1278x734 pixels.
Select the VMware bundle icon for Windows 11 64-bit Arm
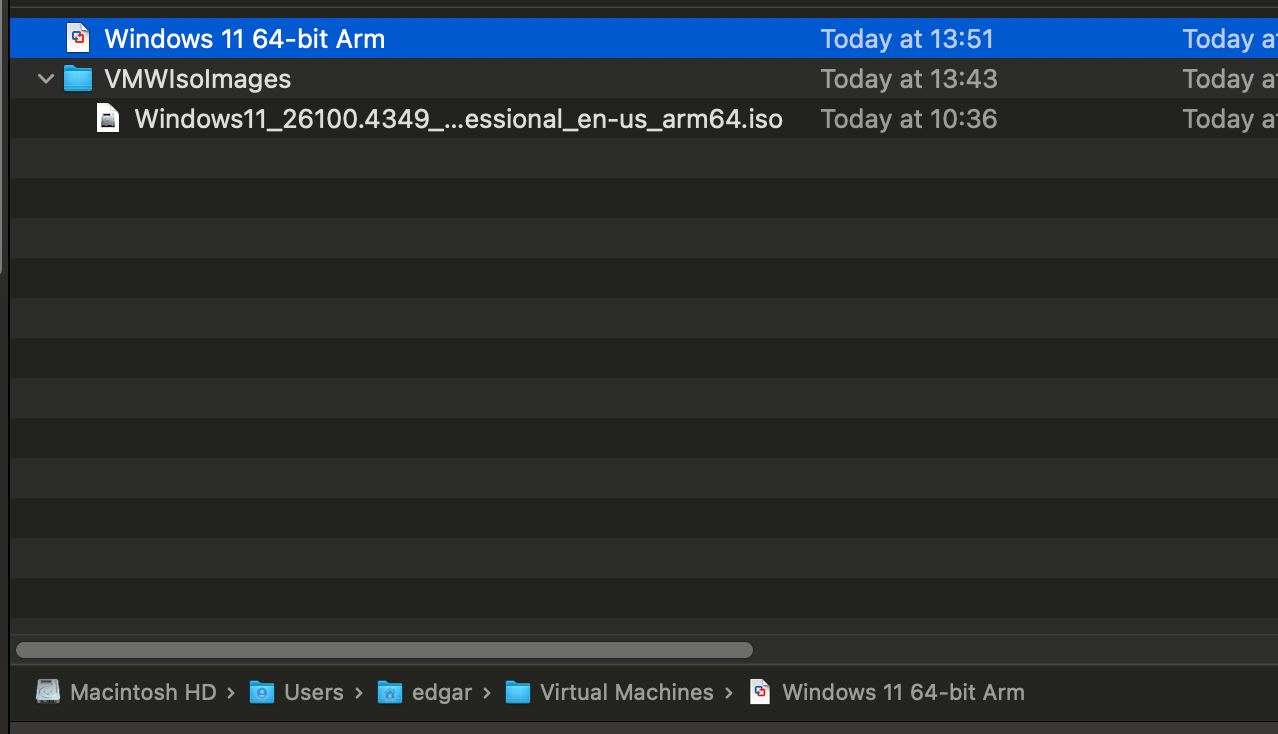pyautogui.click(x=78, y=39)
